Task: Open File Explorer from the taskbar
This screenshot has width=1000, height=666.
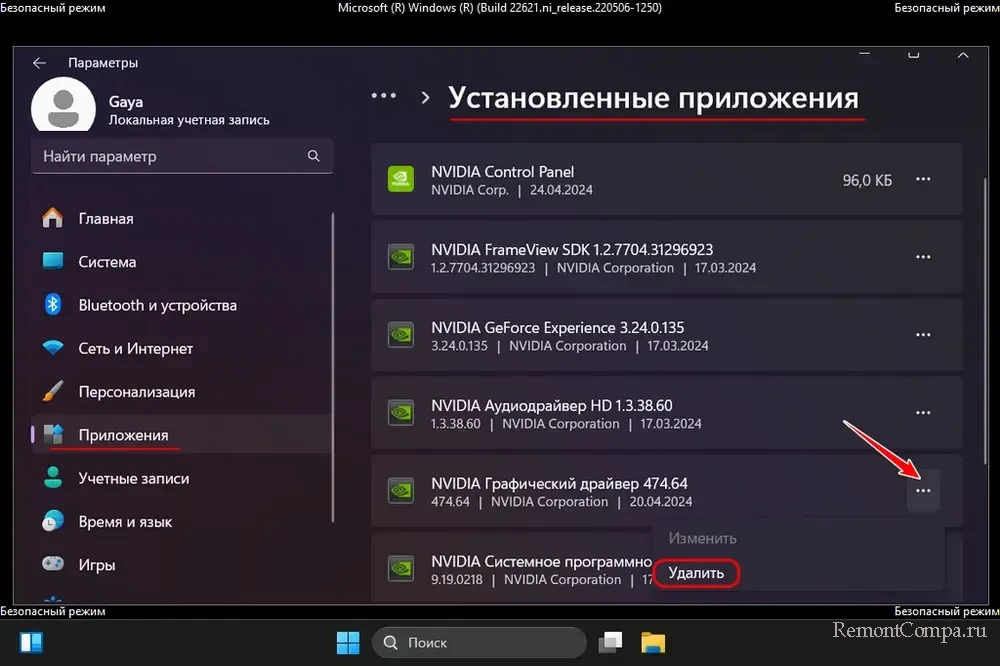Action: tap(653, 642)
